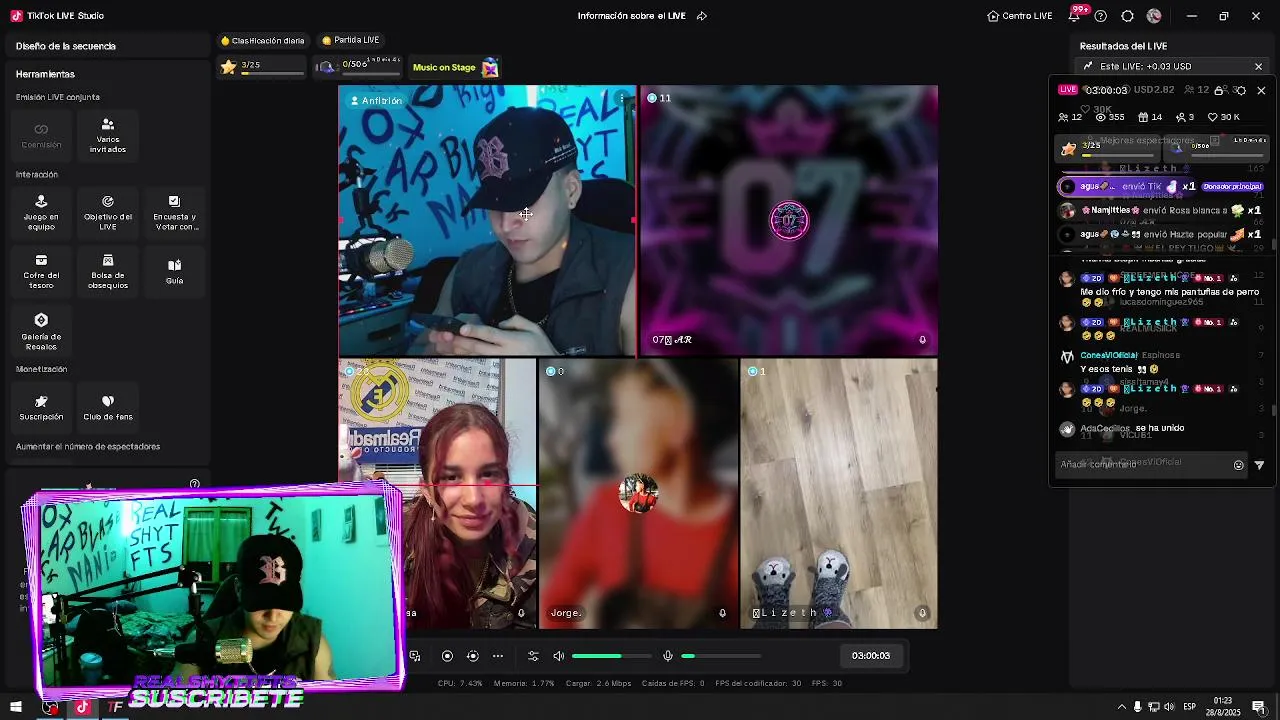Toggle mic of guest Lizeth
The height and width of the screenshot is (720, 1280).
tap(922, 613)
